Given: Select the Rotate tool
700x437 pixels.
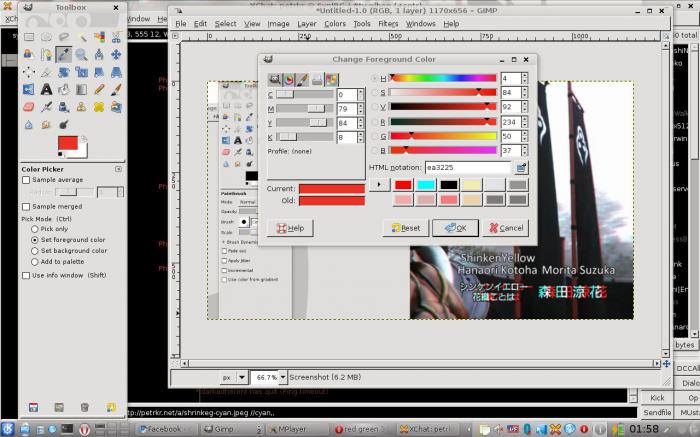Looking at the screenshot, I should coord(64,72).
